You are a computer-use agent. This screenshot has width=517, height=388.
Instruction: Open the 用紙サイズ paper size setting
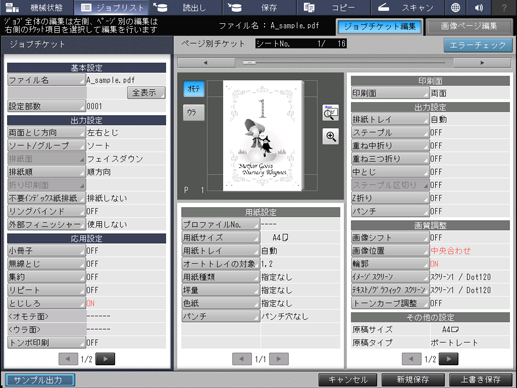click(x=220, y=238)
